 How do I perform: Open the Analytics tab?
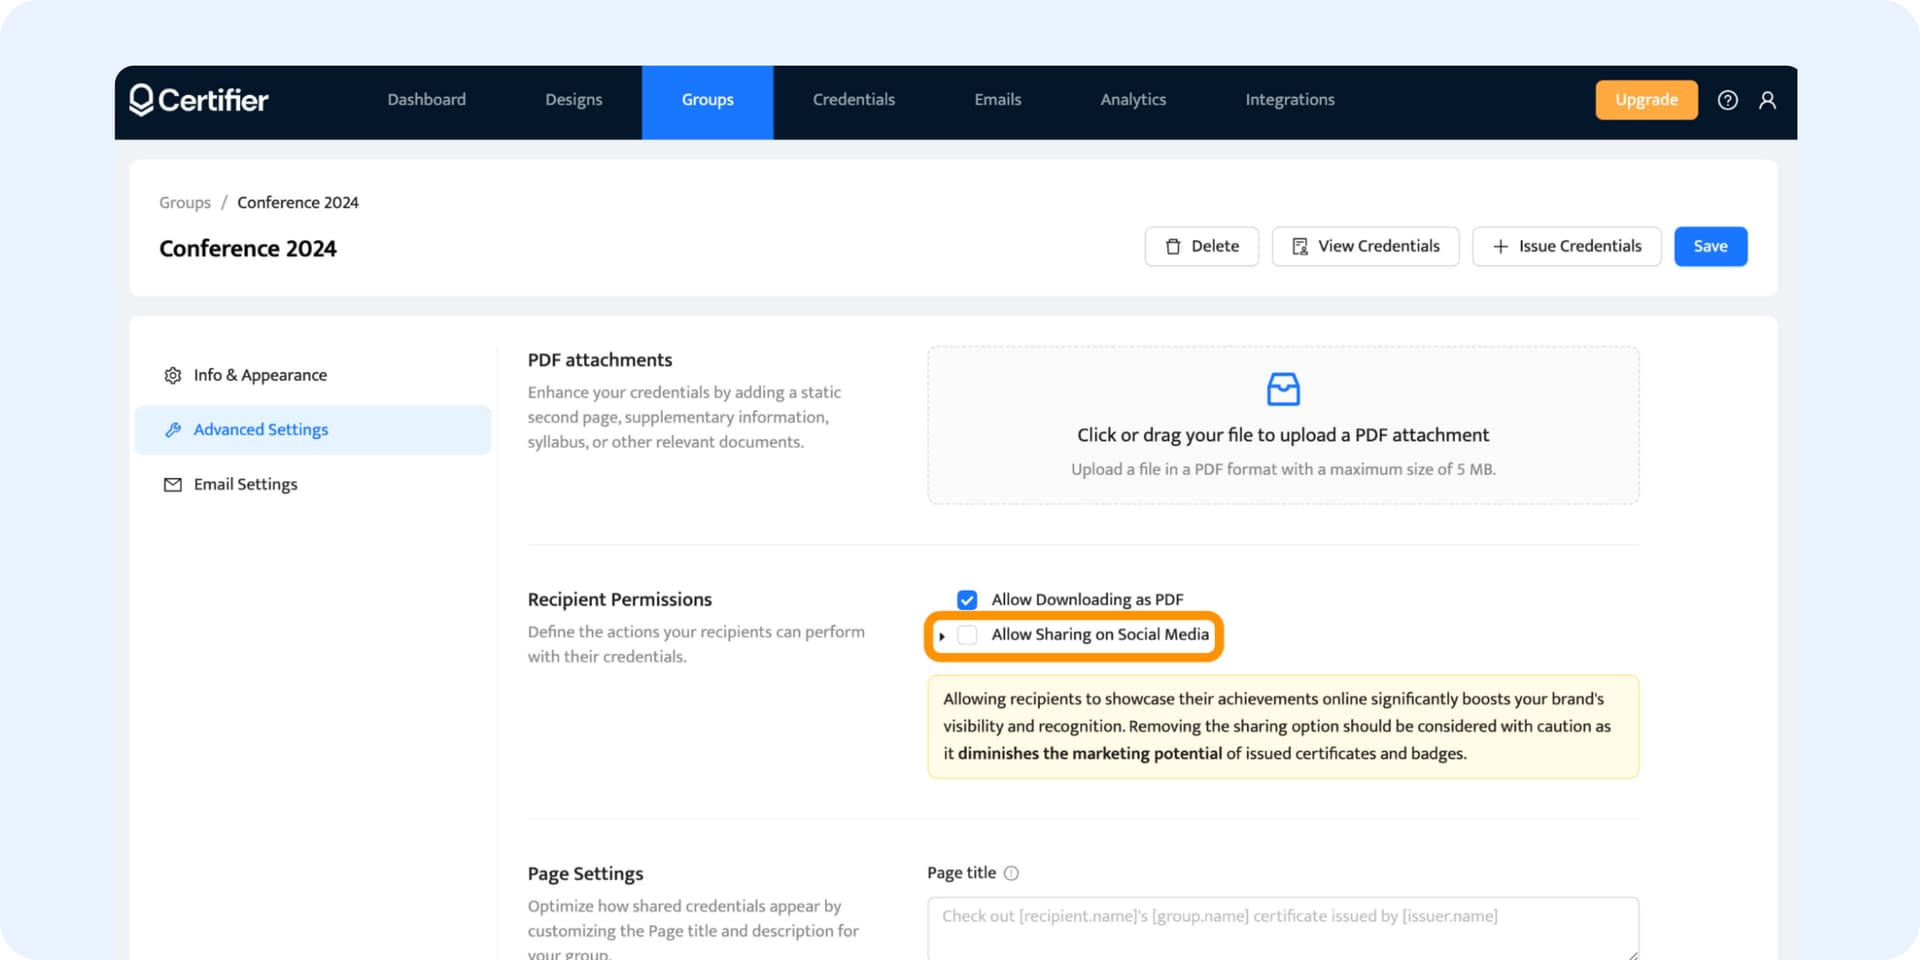[x=1132, y=100]
